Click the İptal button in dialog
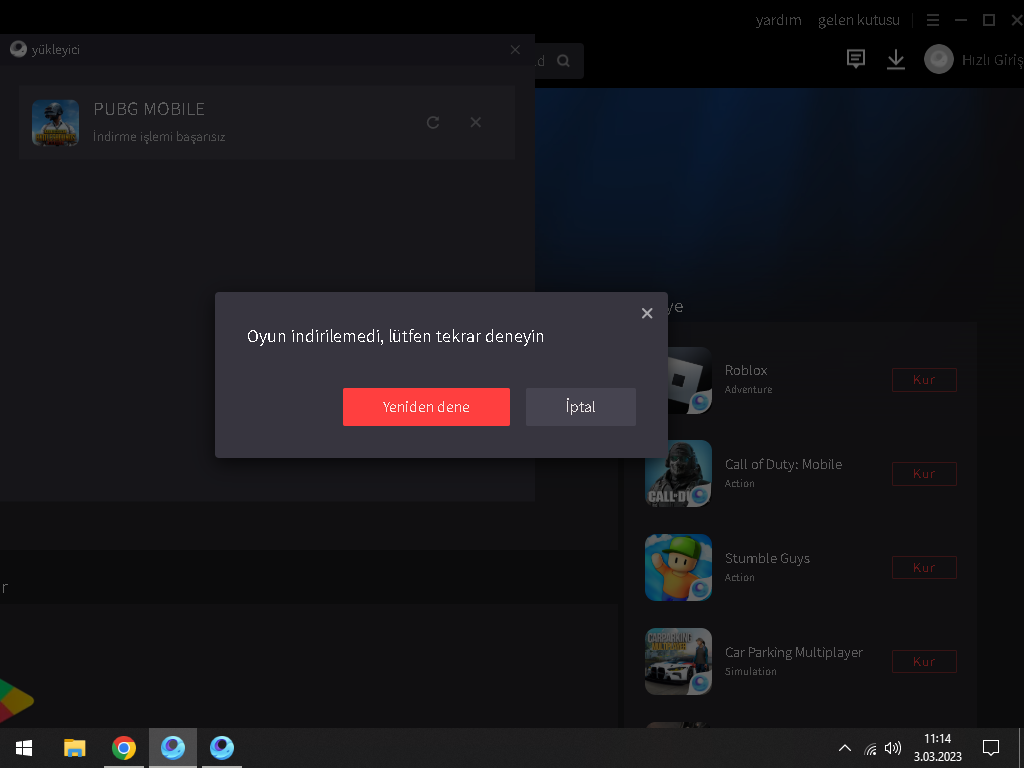The height and width of the screenshot is (768, 1024). 581,407
